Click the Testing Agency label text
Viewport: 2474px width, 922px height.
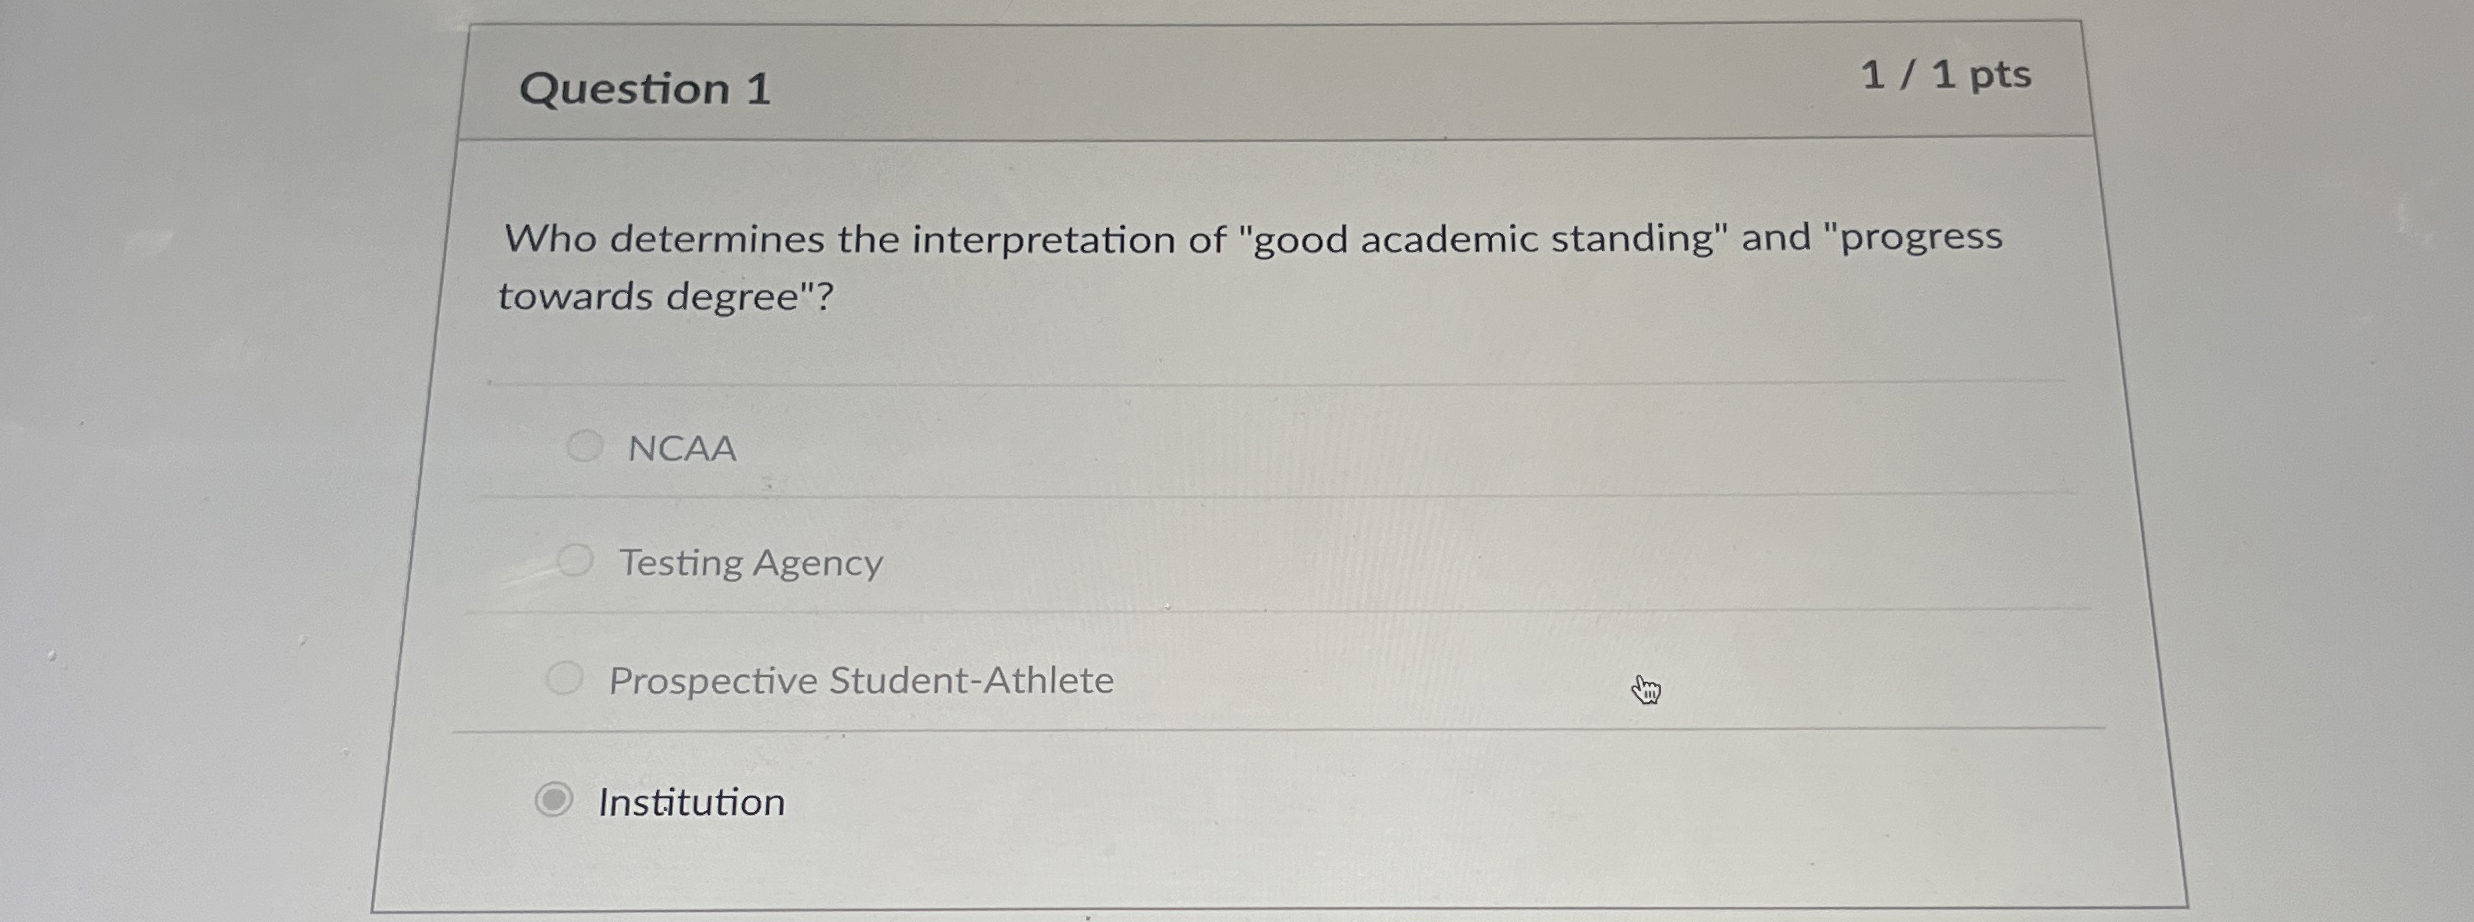click(x=751, y=562)
